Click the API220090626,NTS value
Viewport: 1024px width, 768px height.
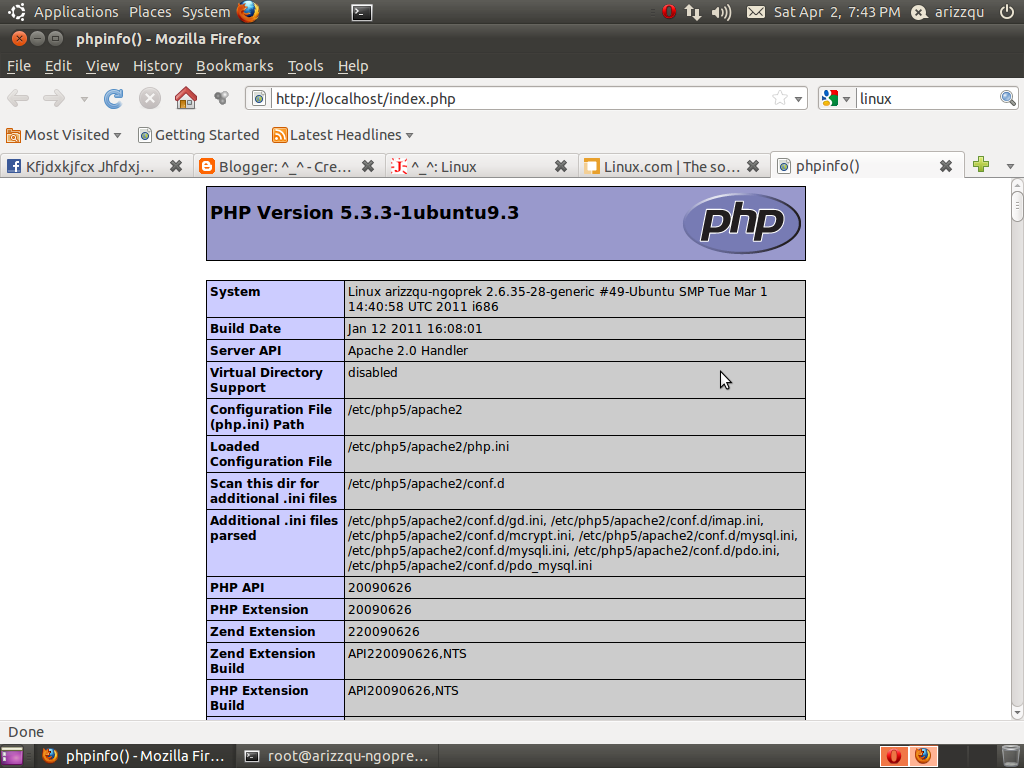tap(407, 654)
